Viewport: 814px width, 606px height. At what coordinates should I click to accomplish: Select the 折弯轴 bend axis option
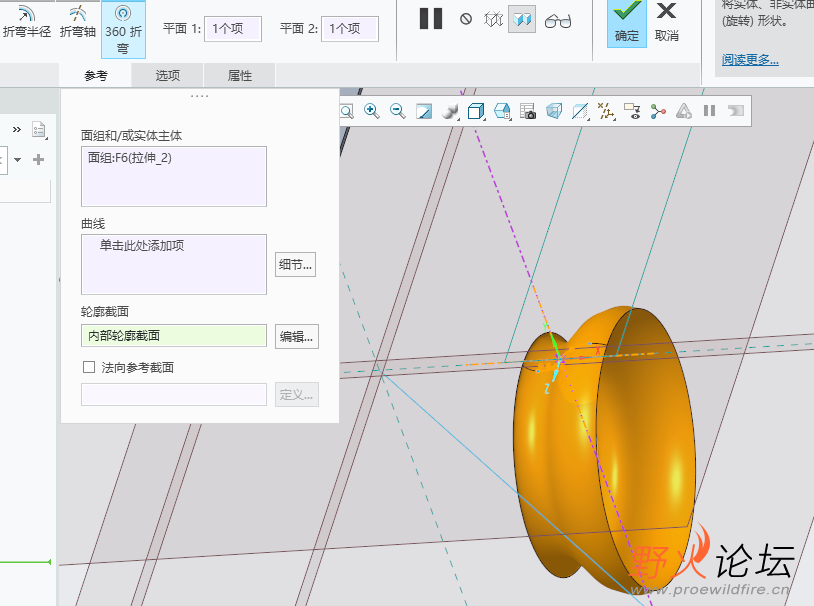[x=78, y=23]
